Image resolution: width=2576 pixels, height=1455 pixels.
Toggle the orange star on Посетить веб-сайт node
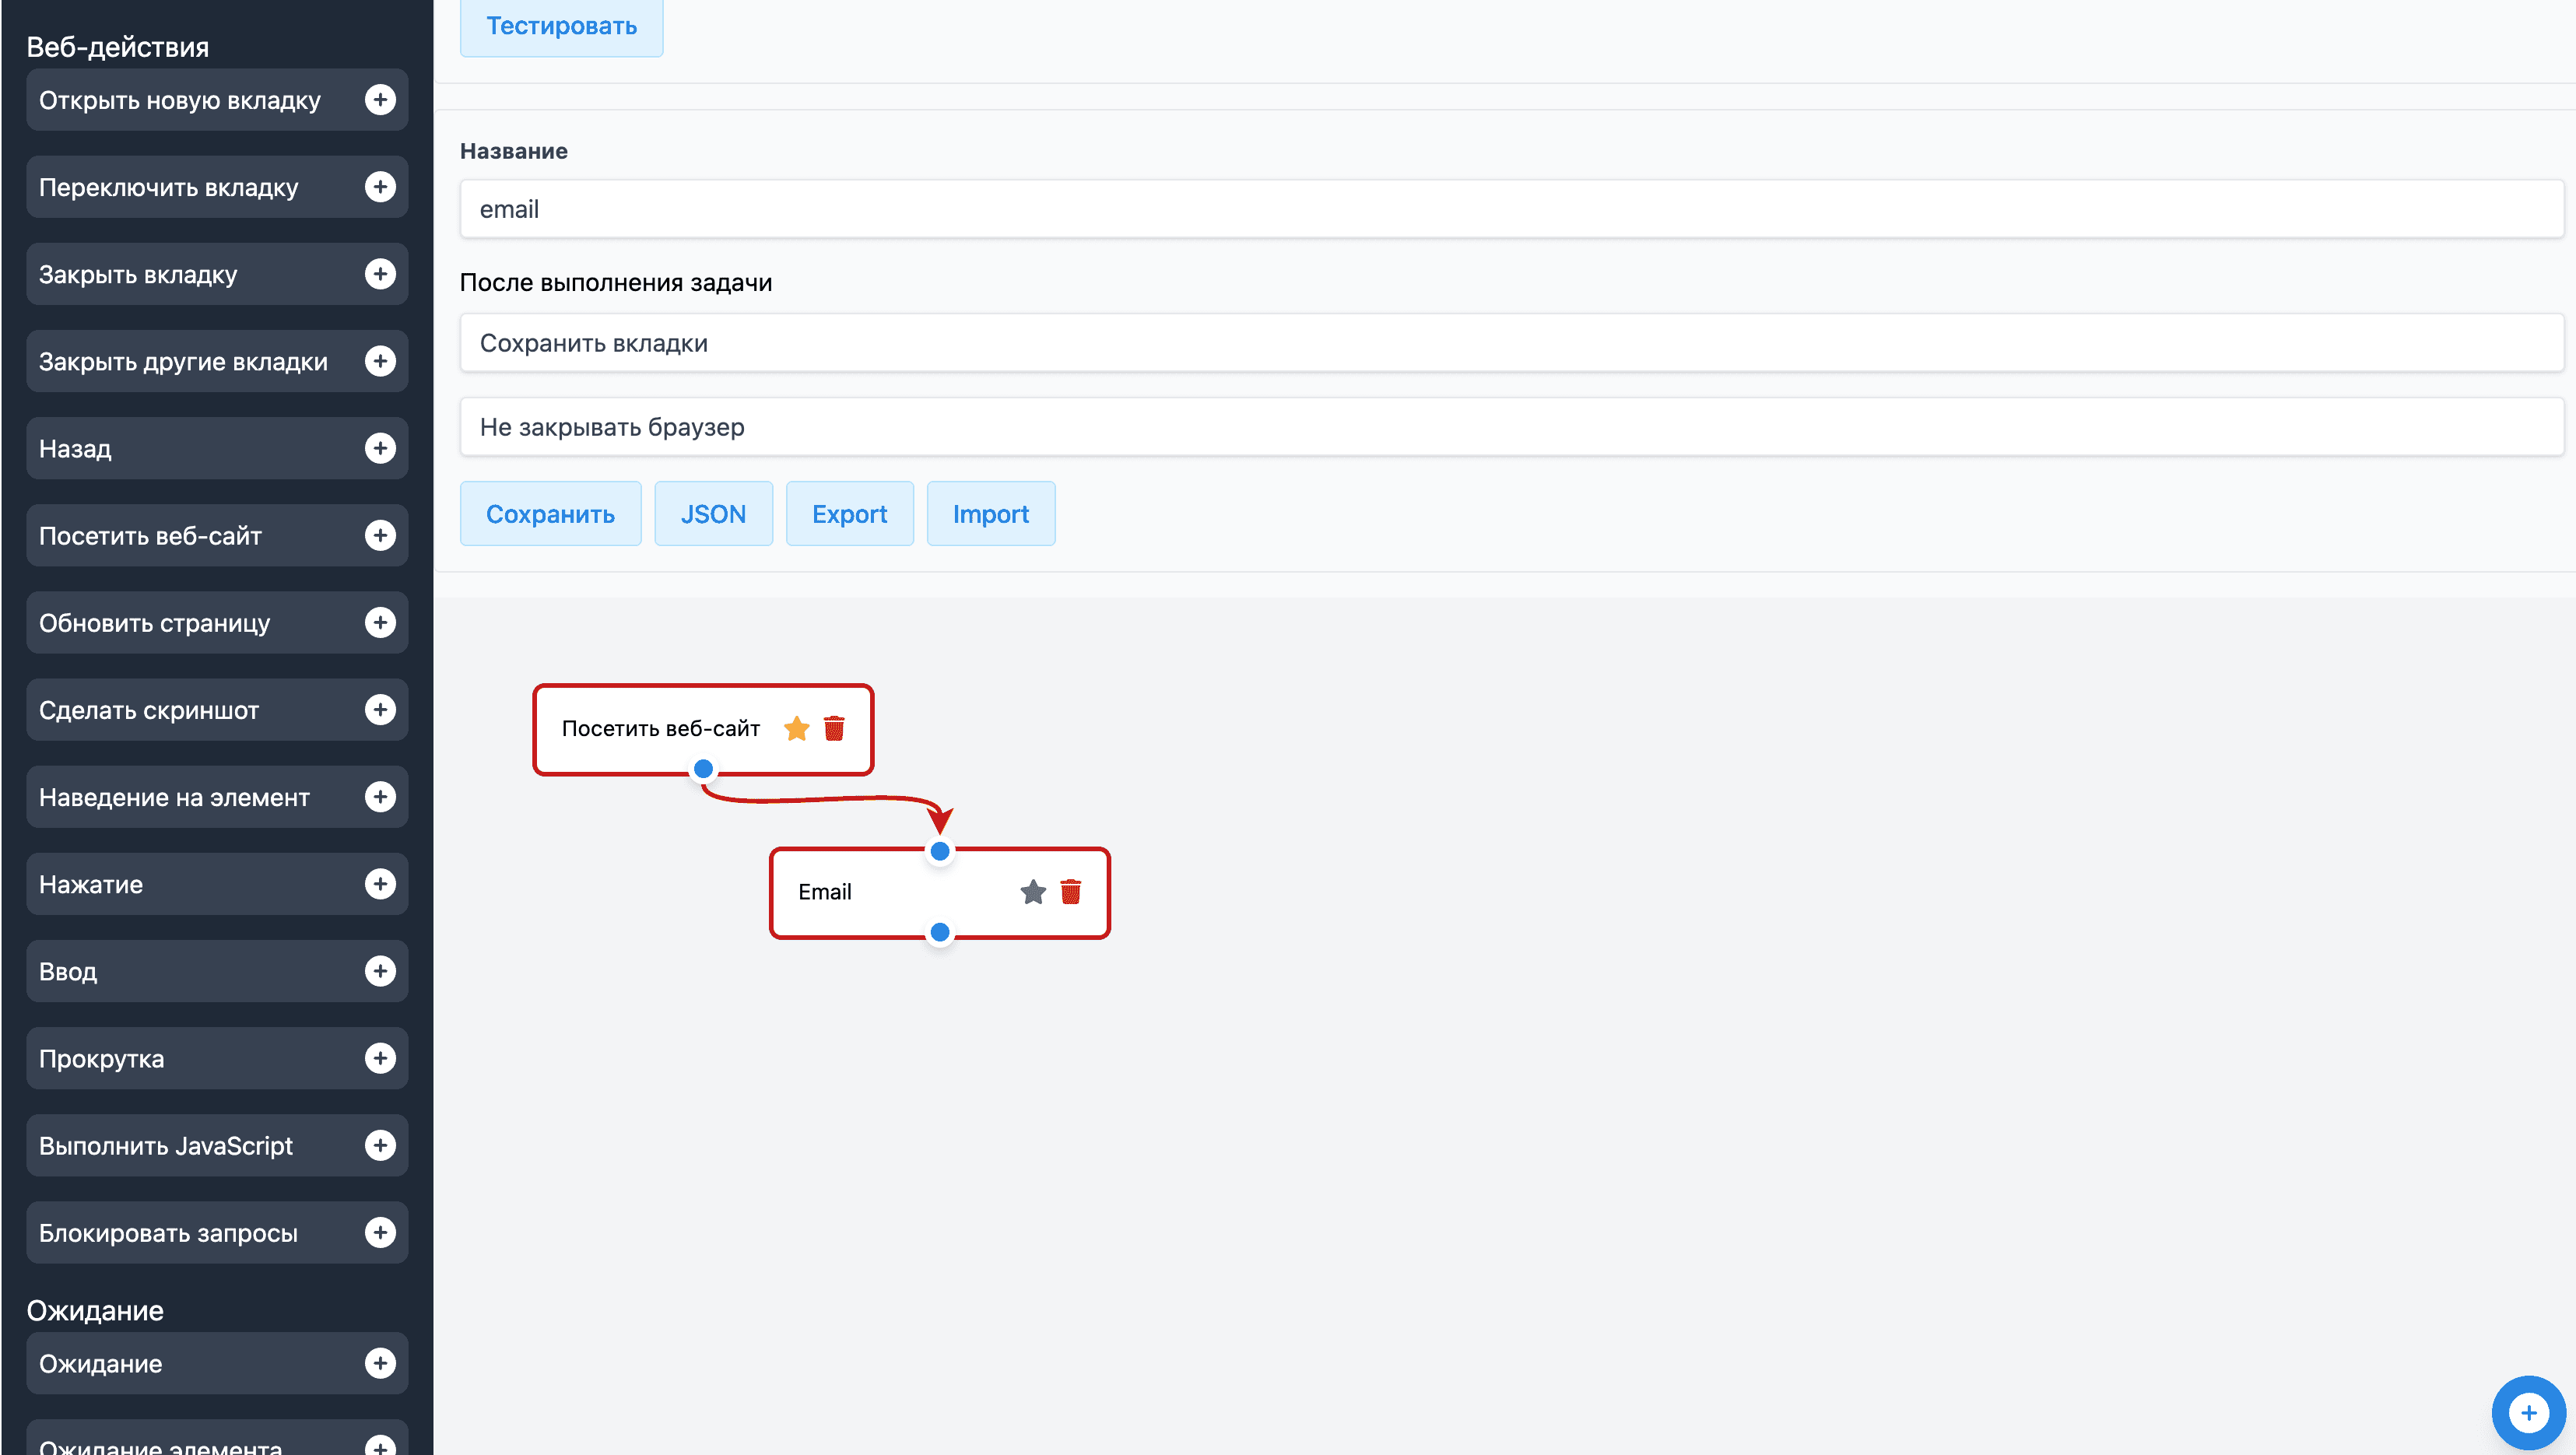(x=796, y=728)
